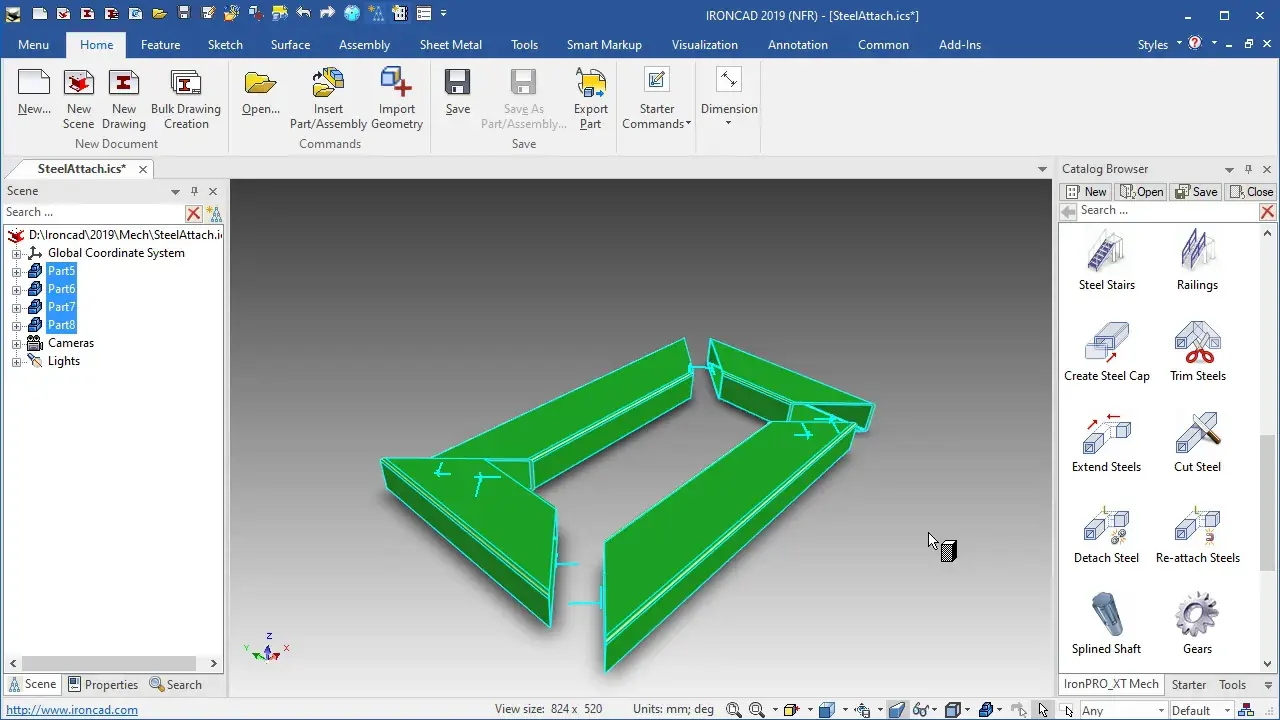This screenshot has height=720, width=1280.
Task: Click the Scene panel horizontal scrollbar
Action: point(111,663)
